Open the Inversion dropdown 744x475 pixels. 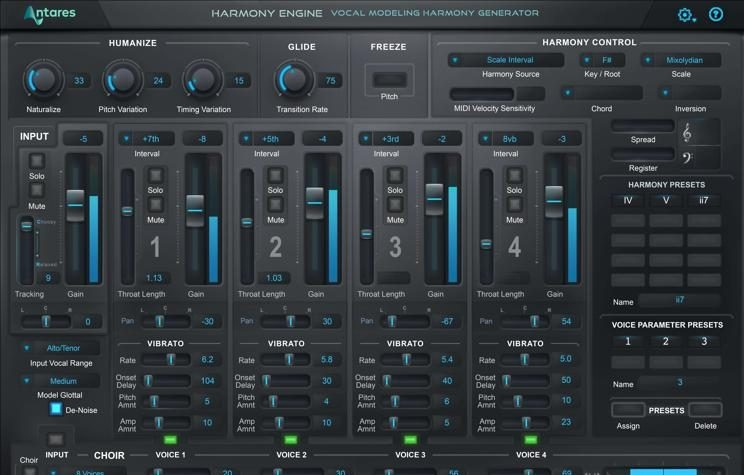tap(690, 93)
